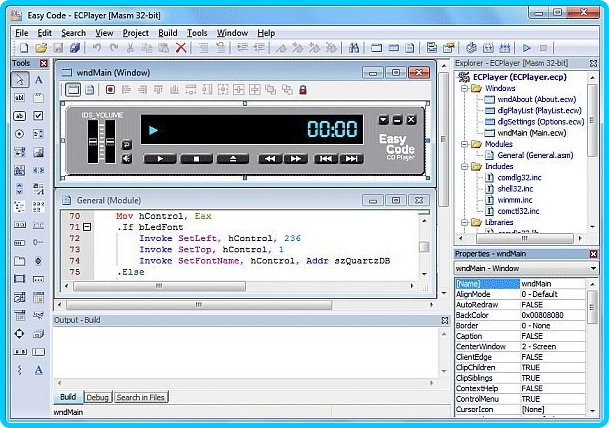Viewport: 609px width, 428px height.
Task: Click the Fast-forward button on CD player design
Action: click(296, 158)
